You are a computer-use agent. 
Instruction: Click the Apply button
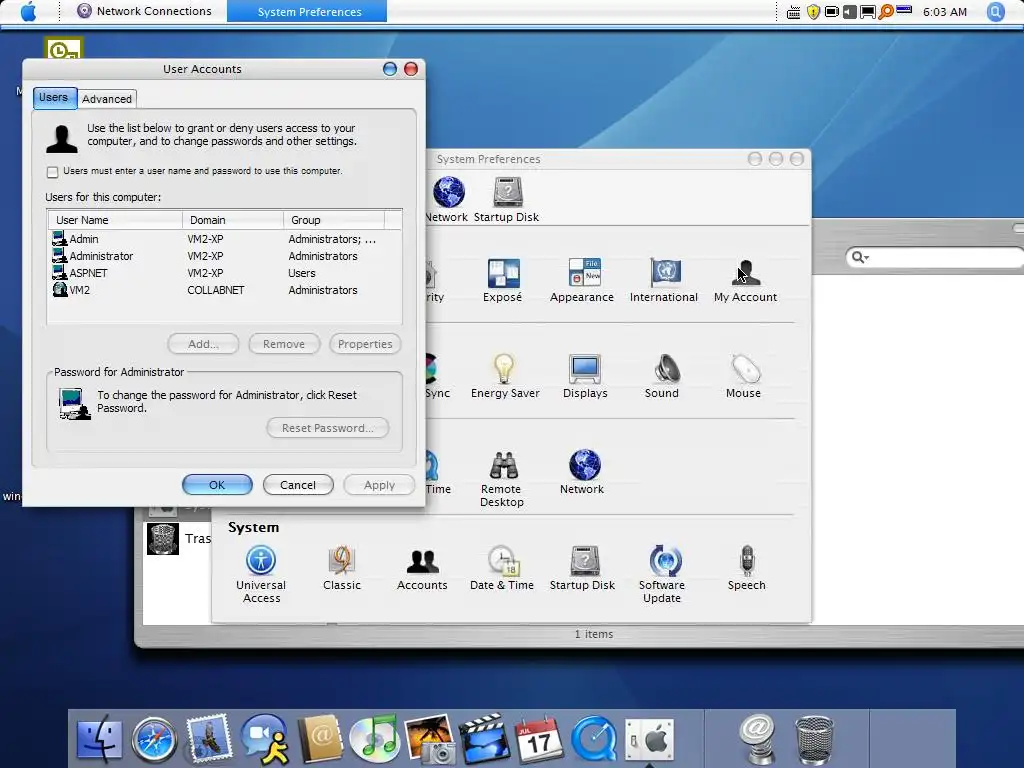pyautogui.click(x=379, y=485)
